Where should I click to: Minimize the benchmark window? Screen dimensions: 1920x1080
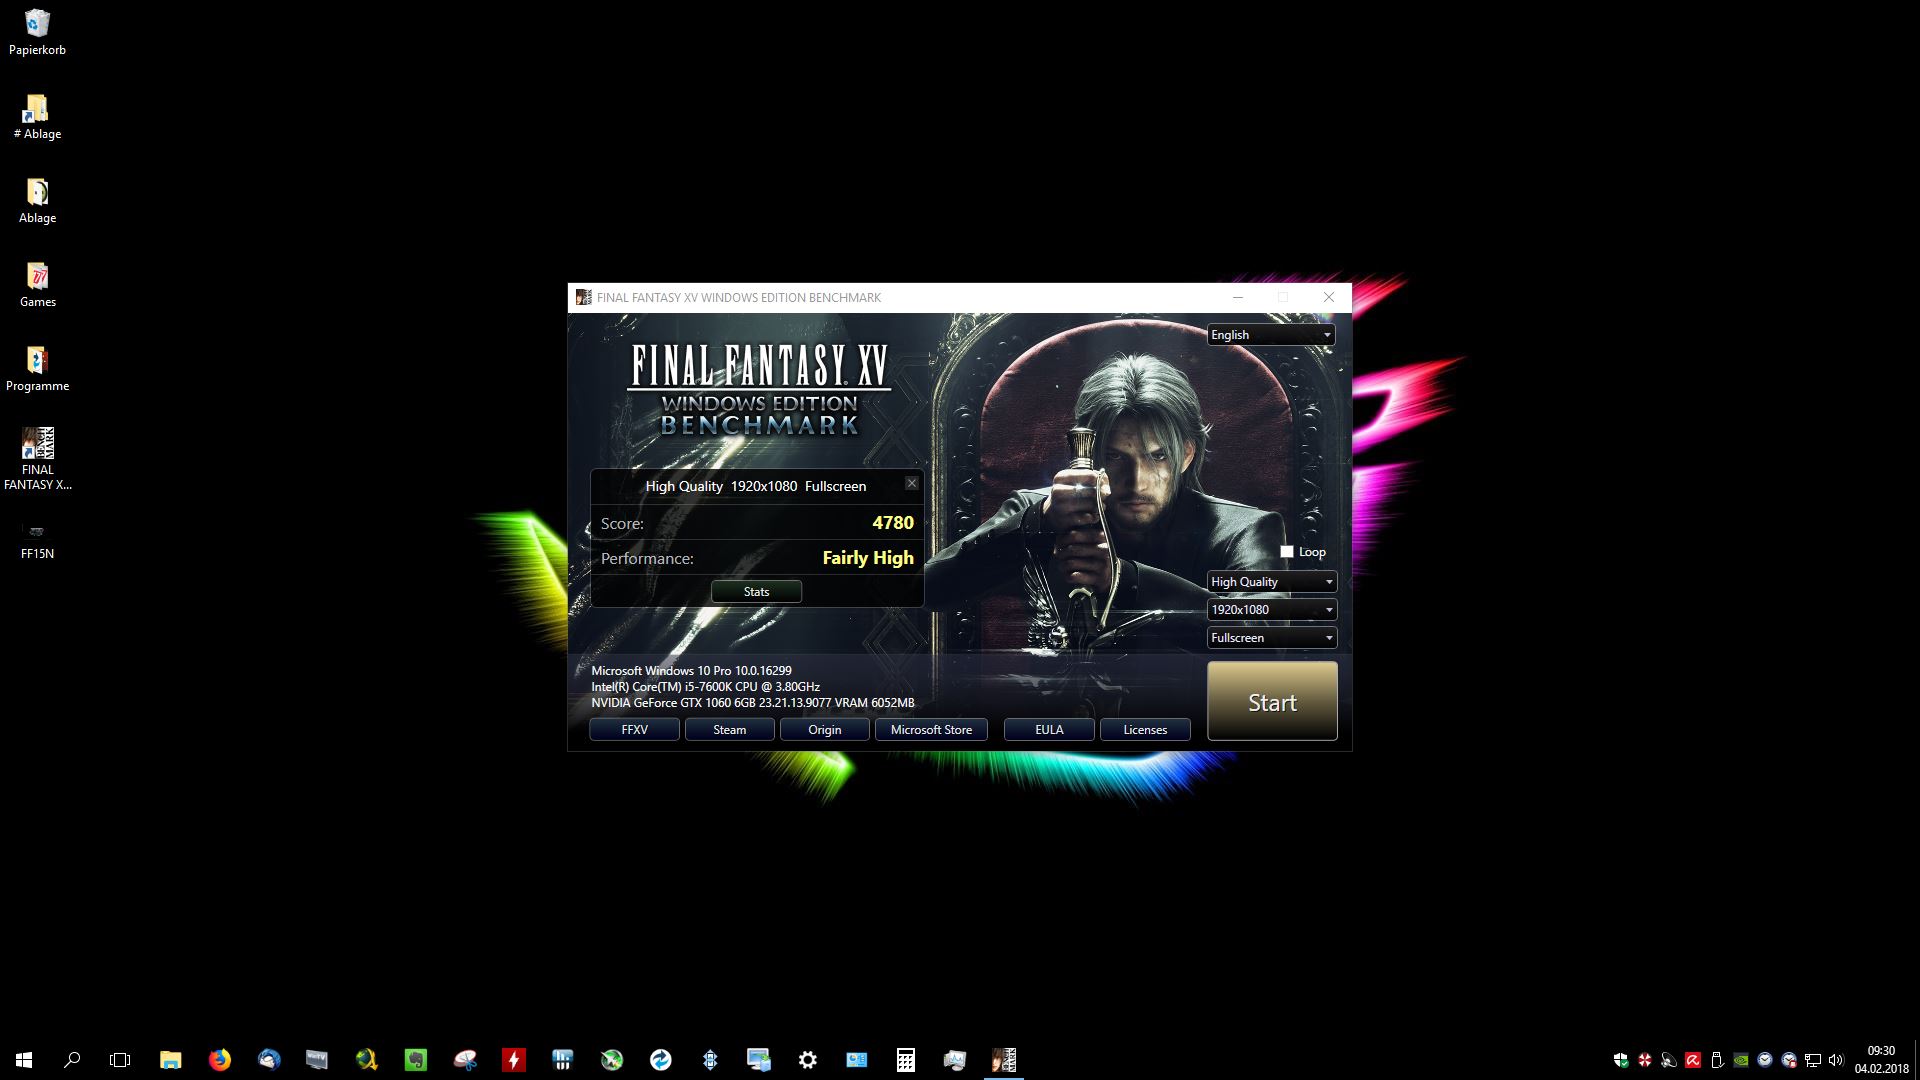1238,297
